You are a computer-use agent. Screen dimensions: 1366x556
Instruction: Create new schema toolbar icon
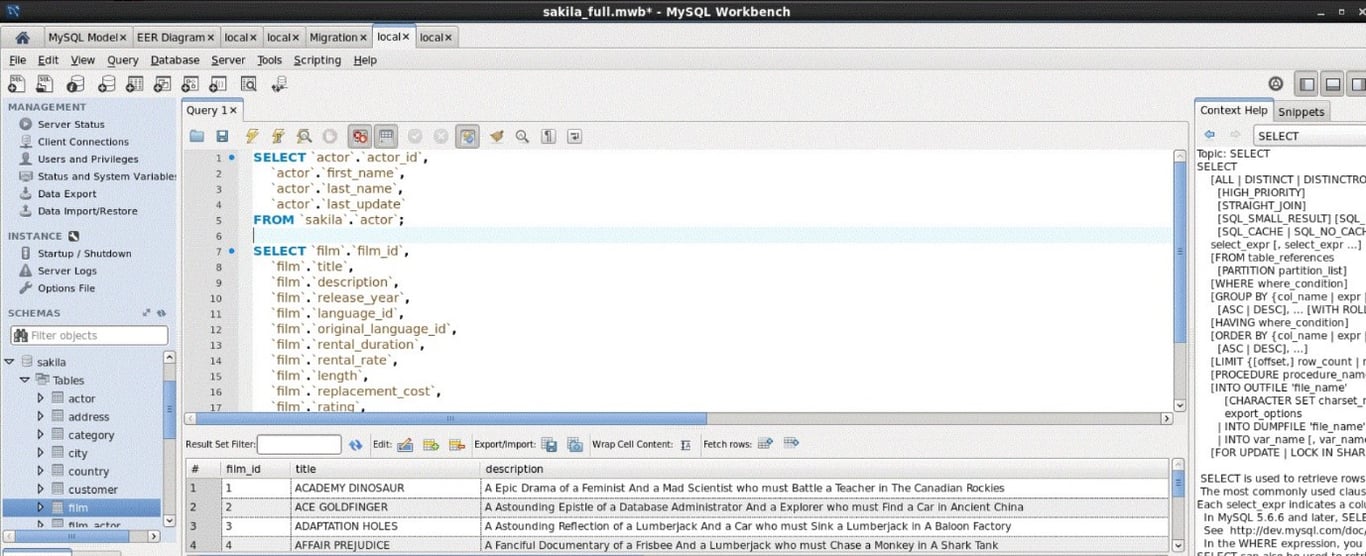tap(105, 85)
